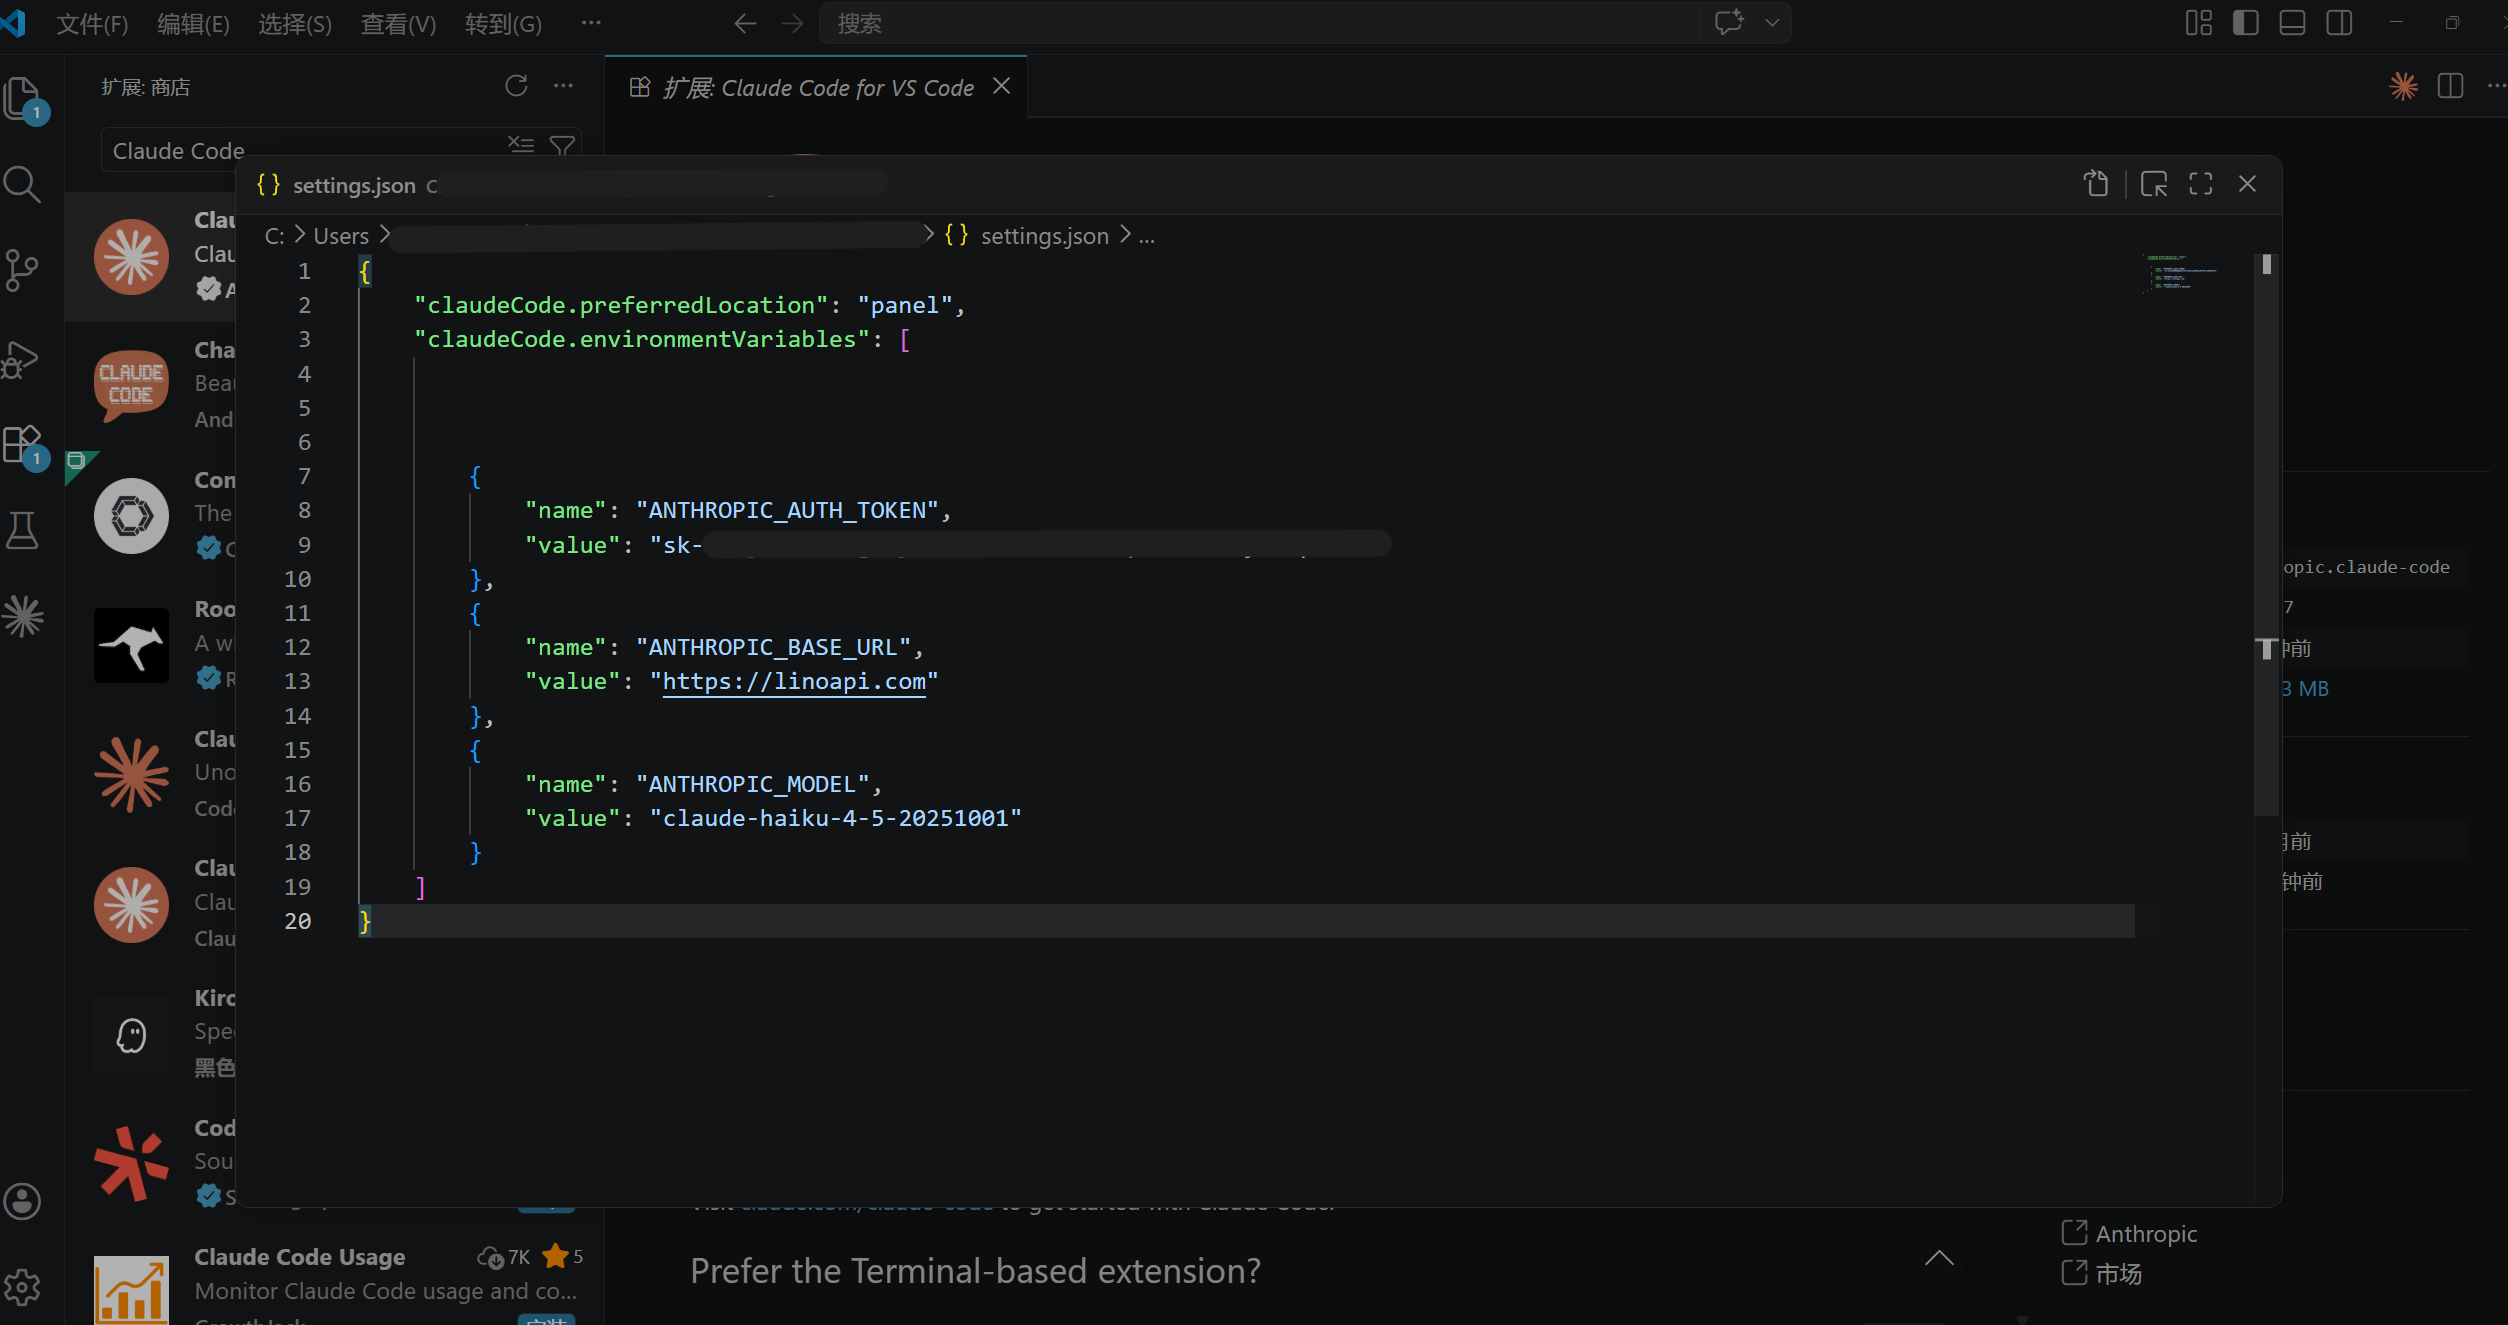Click the code minimap in settings.json

click(2180, 272)
